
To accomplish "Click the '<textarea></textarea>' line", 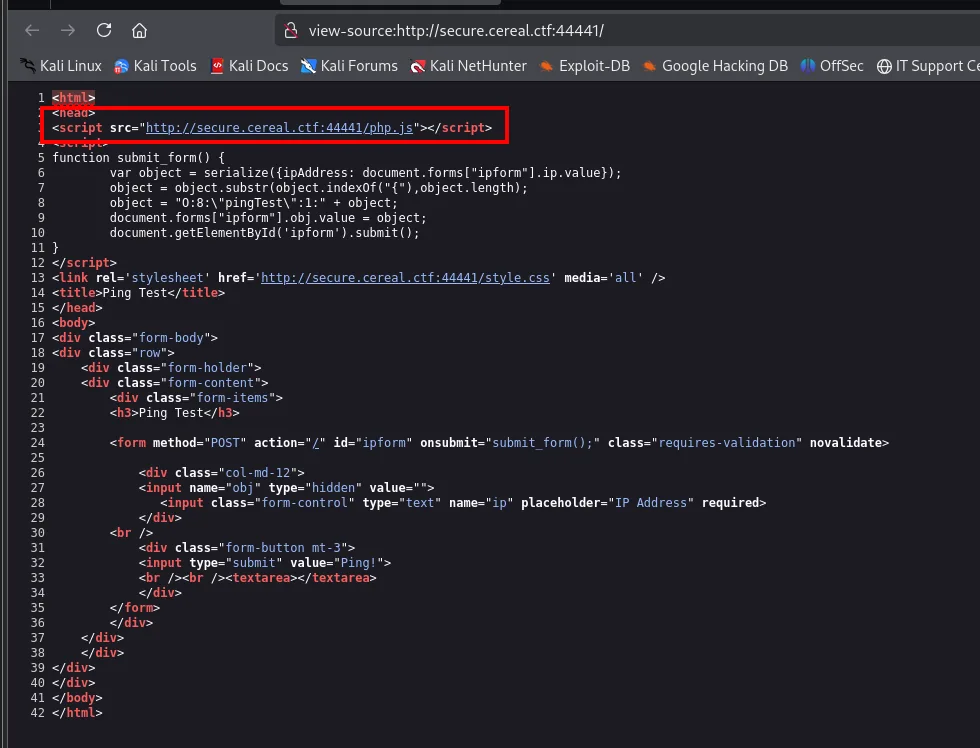I will (258, 577).
